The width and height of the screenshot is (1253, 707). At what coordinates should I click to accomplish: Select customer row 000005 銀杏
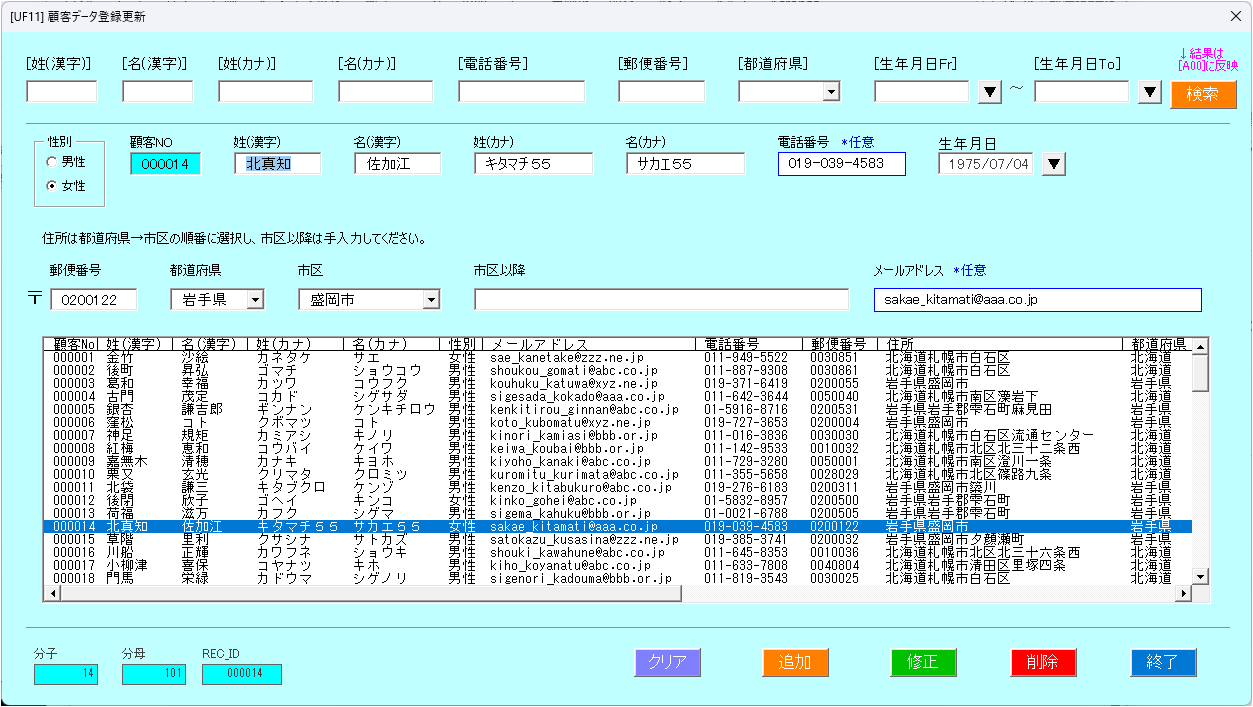tap(300, 410)
